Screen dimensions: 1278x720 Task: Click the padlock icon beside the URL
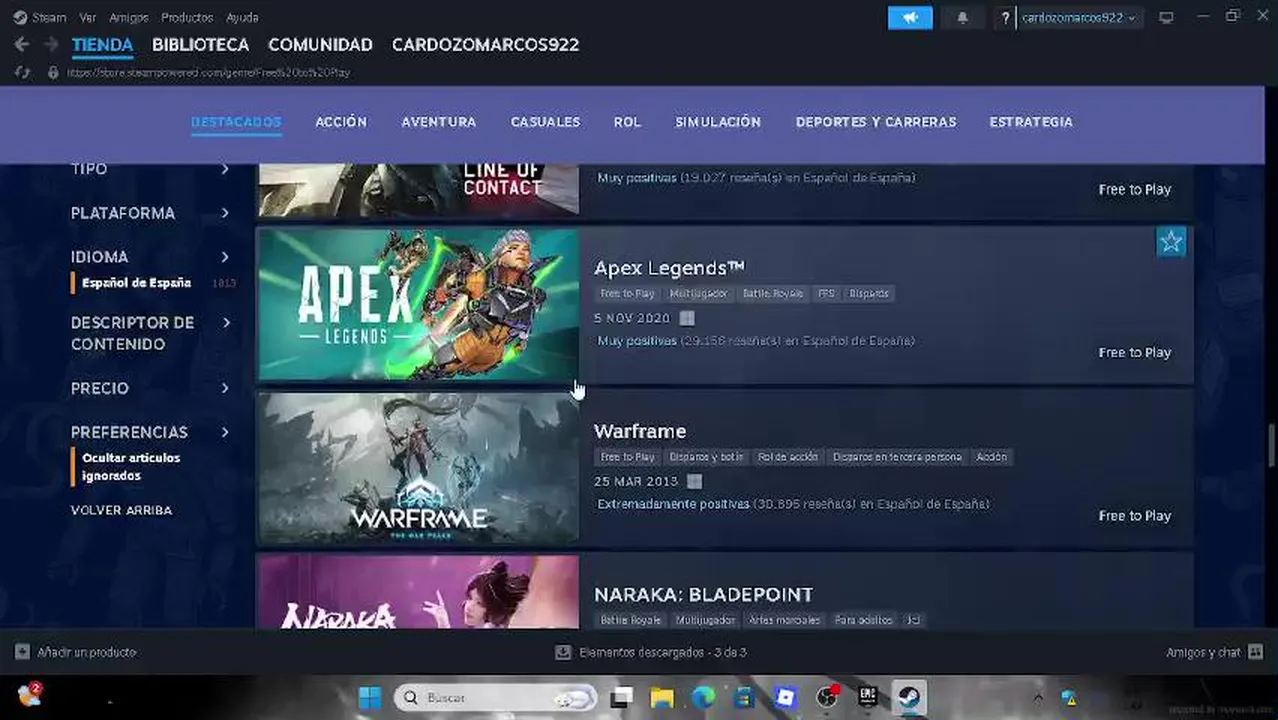pos(53,73)
